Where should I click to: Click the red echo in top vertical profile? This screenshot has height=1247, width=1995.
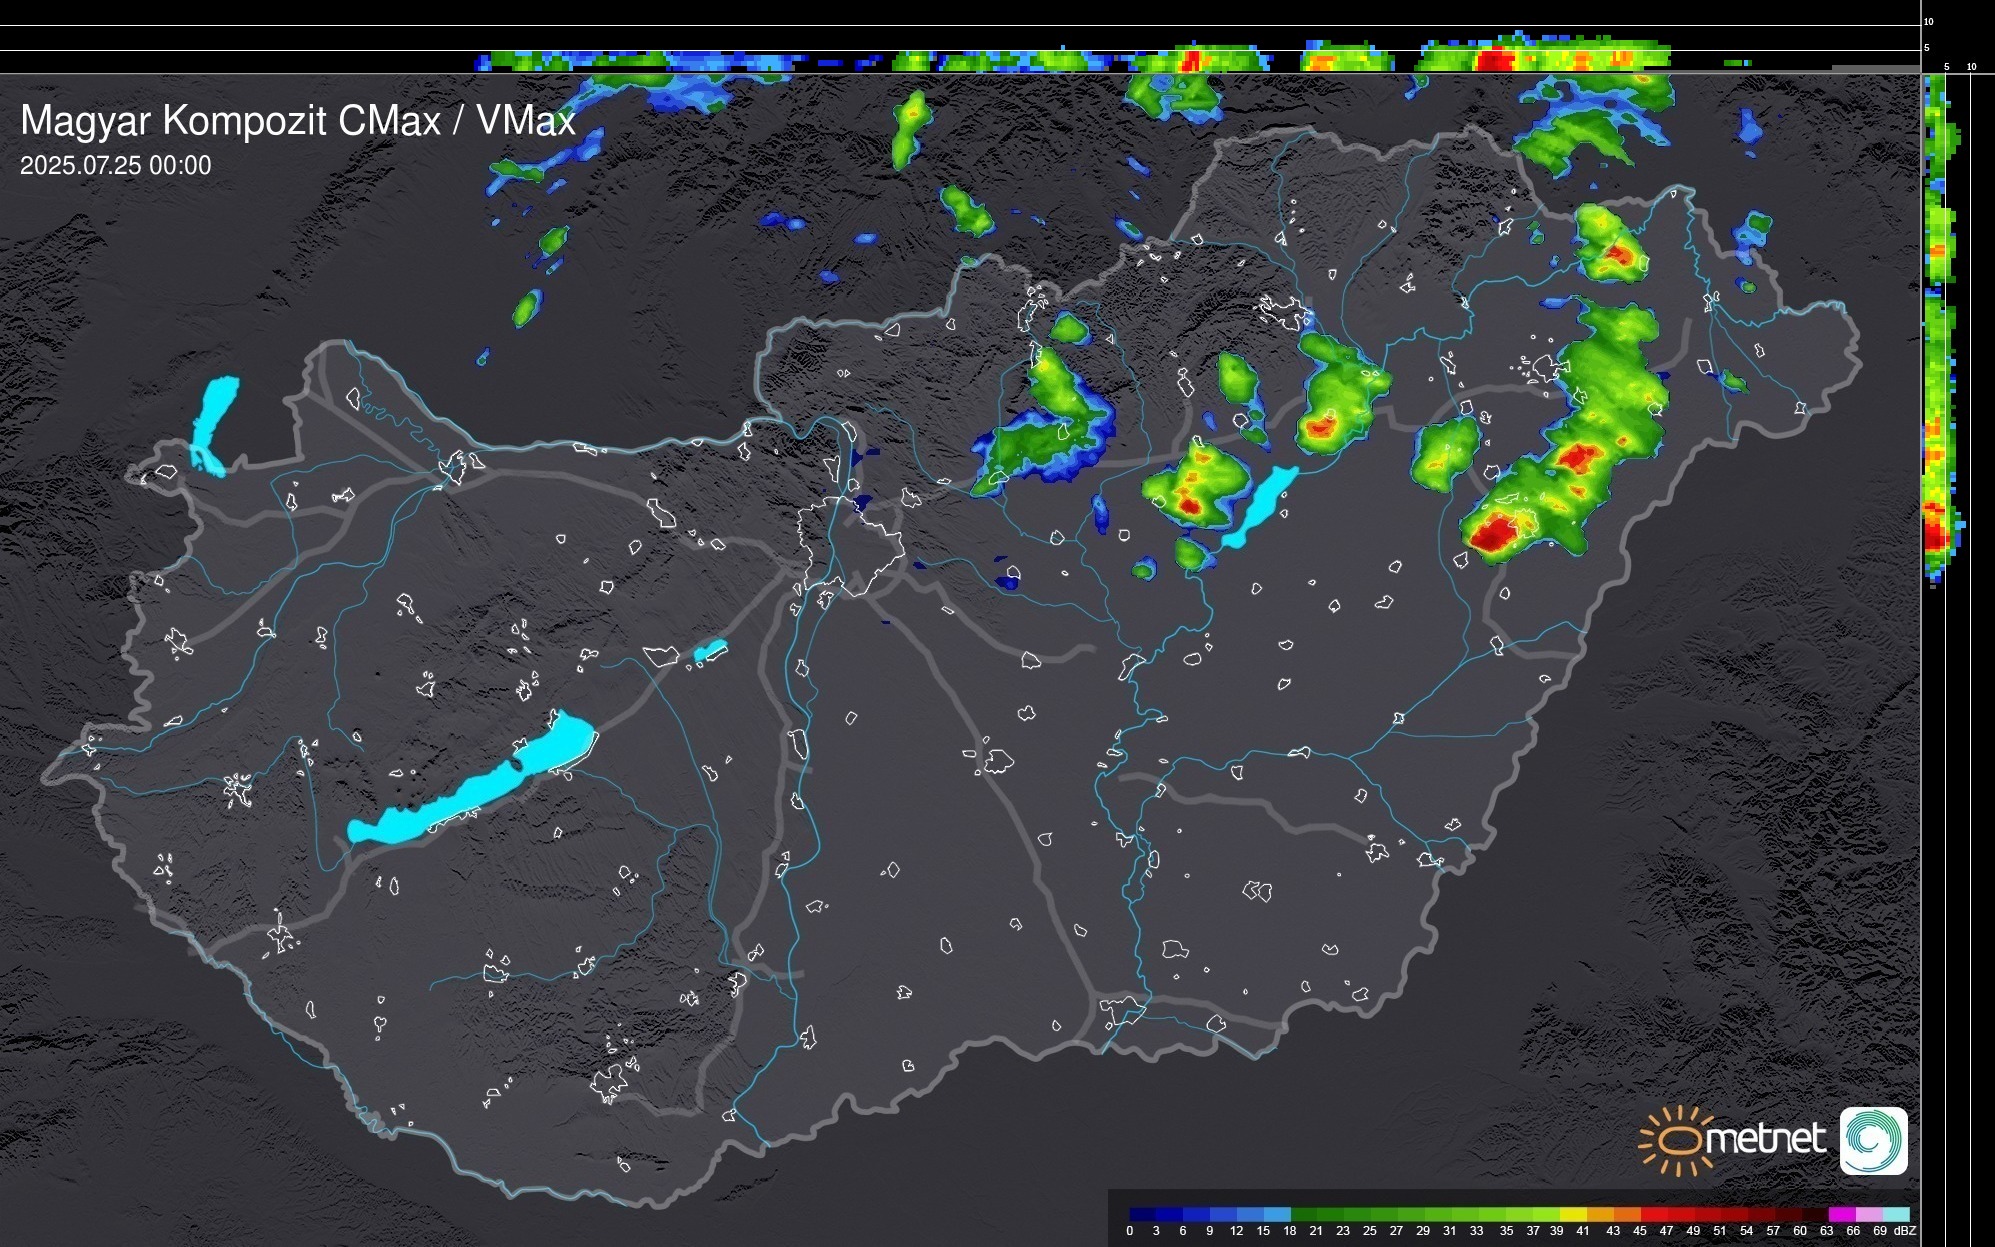pyautogui.click(x=1494, y=59)
